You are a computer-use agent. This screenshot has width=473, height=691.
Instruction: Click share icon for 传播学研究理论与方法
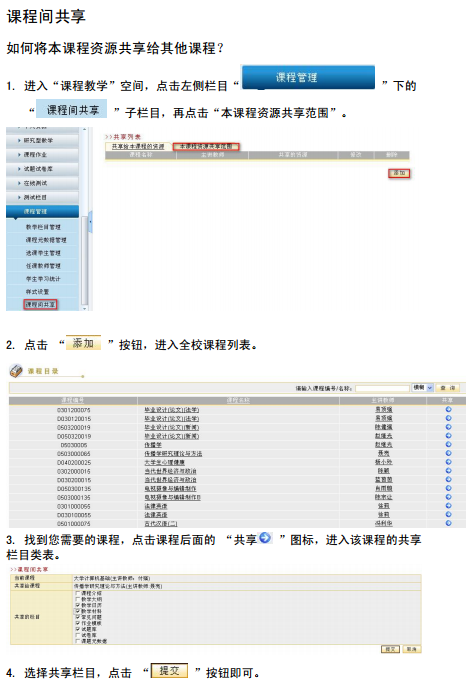coord(448,453)
